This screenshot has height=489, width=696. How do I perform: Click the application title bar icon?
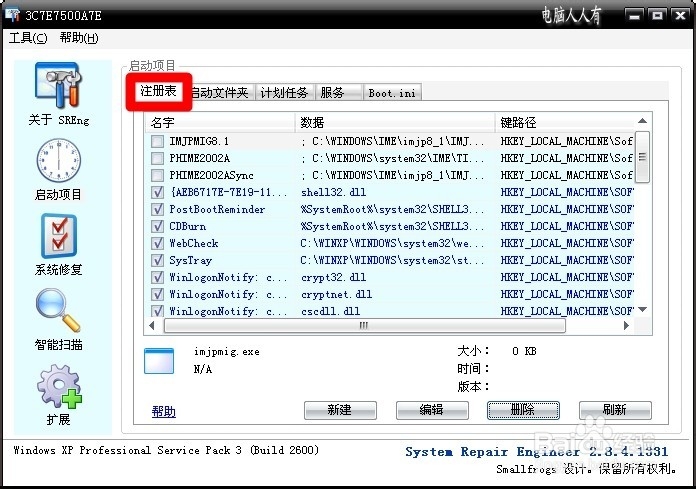(12, 15)
